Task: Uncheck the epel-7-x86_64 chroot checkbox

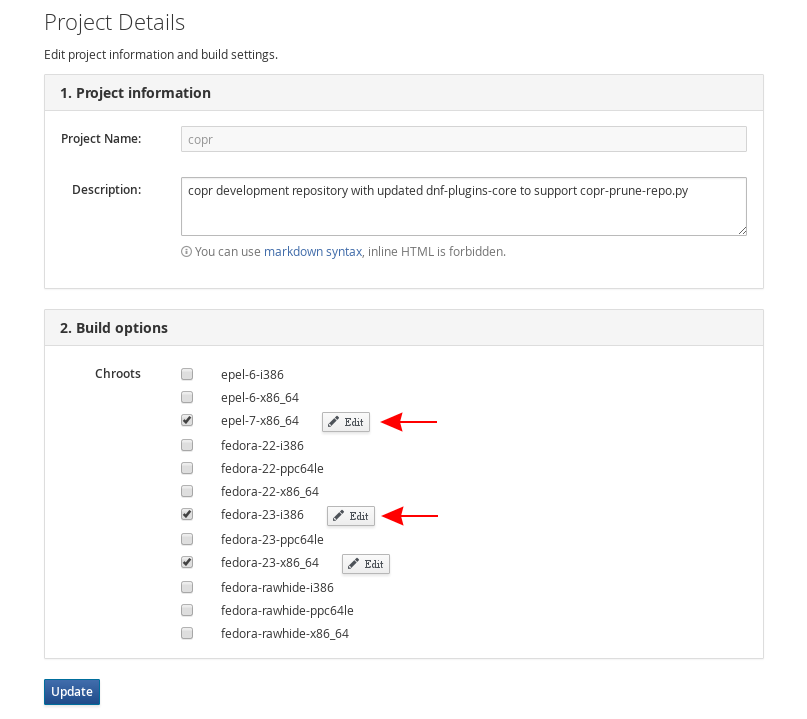Action: pos(187,421)
